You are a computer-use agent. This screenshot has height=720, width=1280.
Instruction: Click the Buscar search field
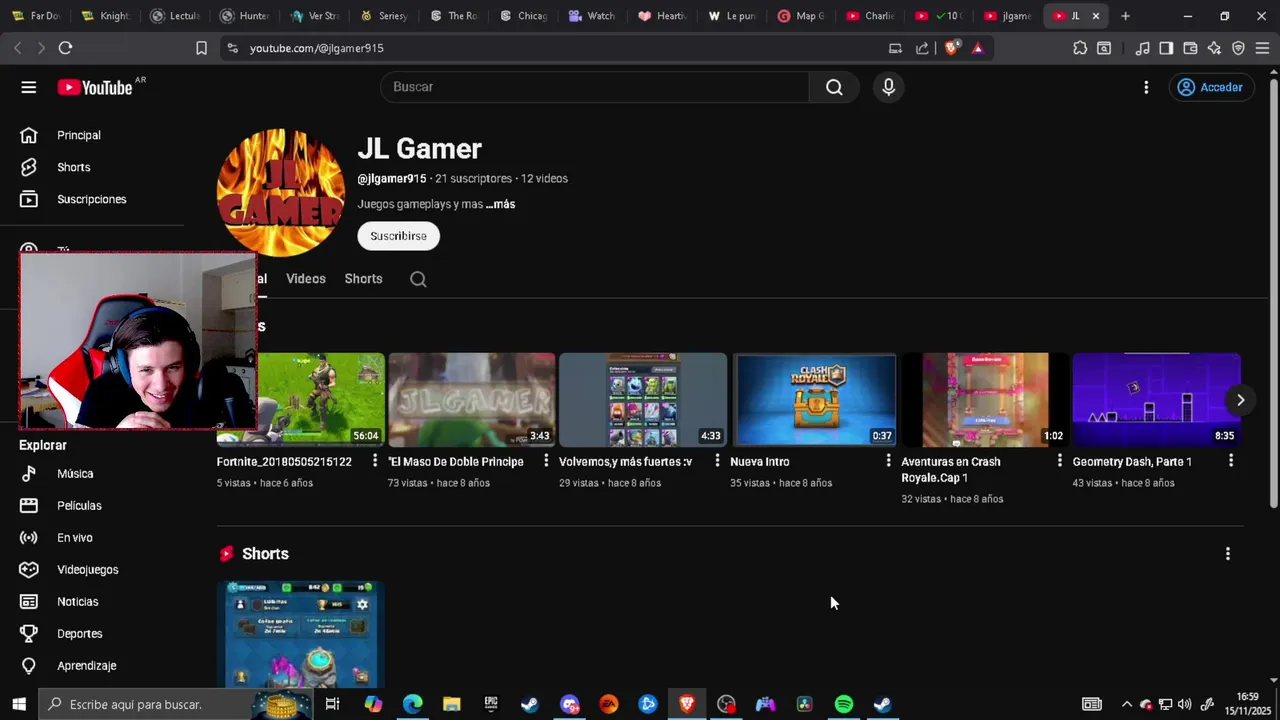pyautogui.click(x=595, y=87)
